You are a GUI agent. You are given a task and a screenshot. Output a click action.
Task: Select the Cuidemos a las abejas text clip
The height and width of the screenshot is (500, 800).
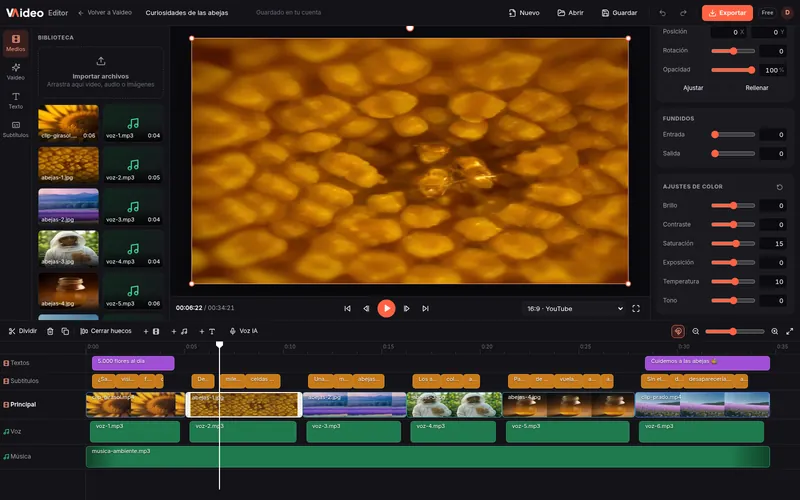[x=707, y=363]
